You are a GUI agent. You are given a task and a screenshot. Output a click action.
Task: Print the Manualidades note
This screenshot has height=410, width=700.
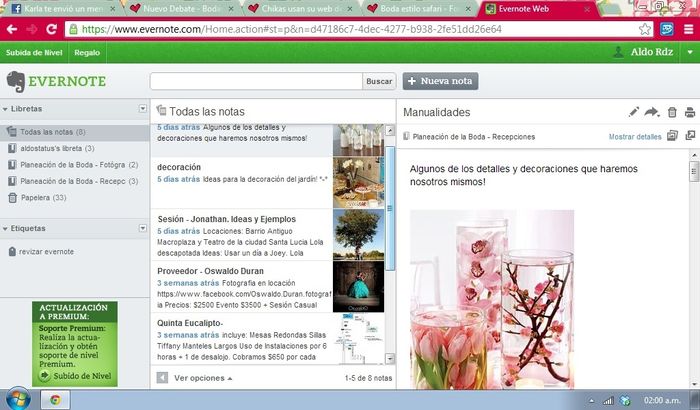(690, 112)
